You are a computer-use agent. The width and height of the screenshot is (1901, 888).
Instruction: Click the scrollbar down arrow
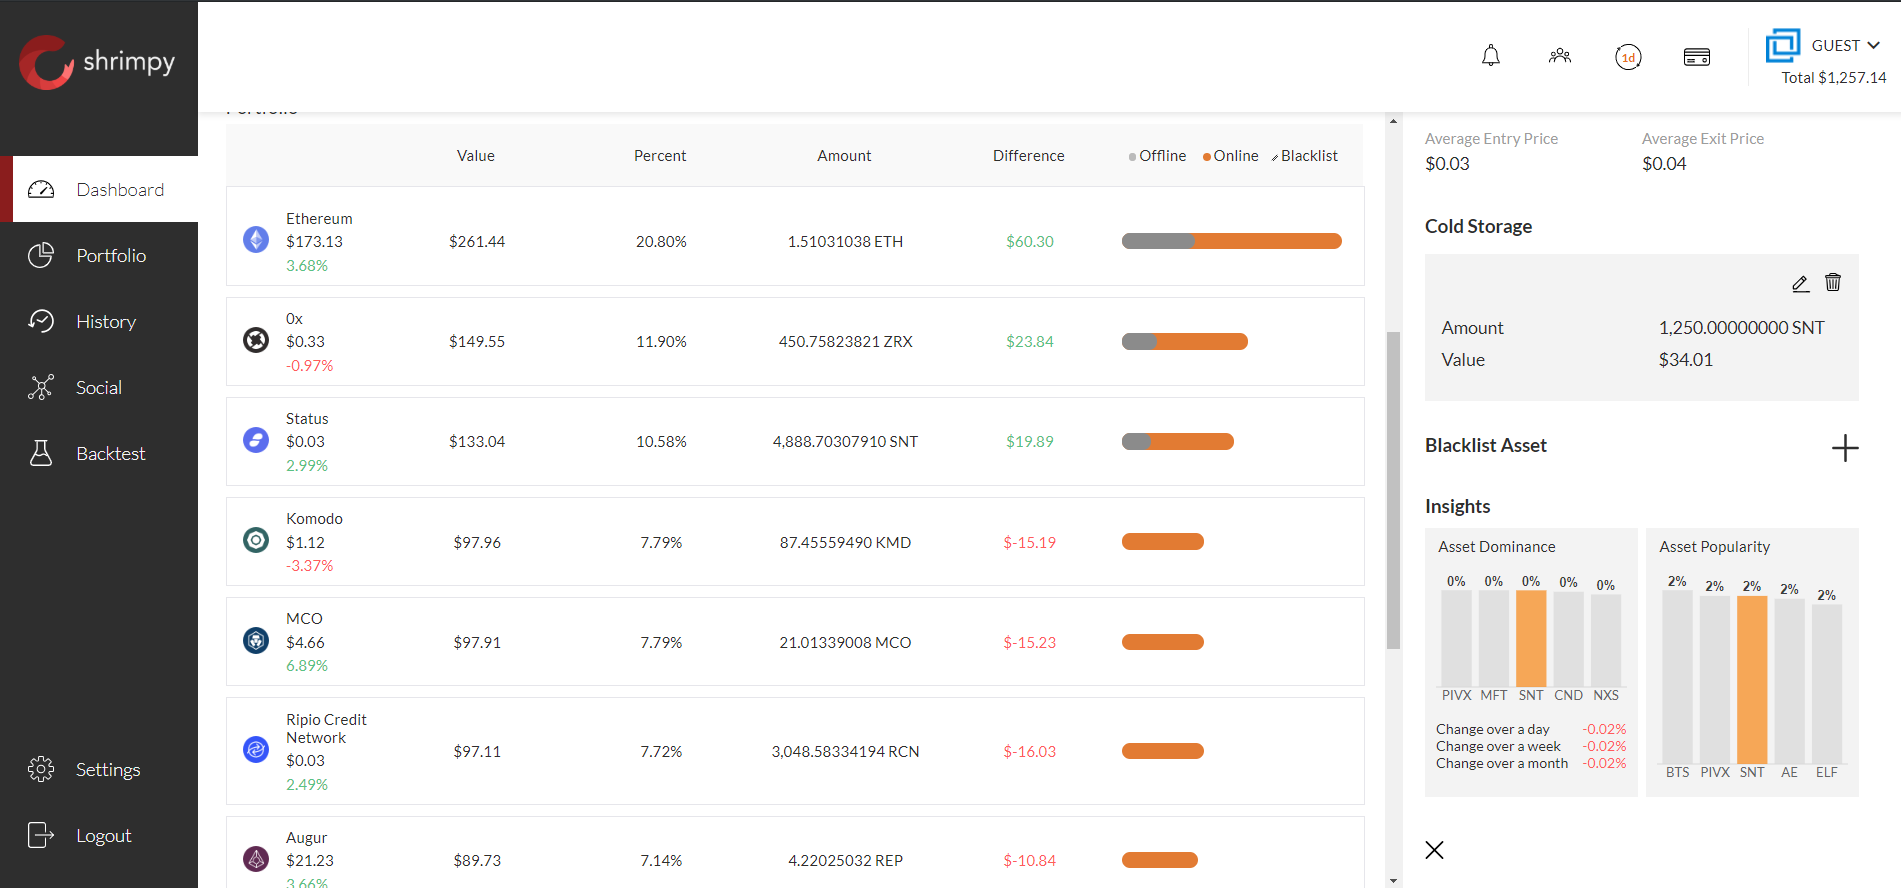[1393, 881]
